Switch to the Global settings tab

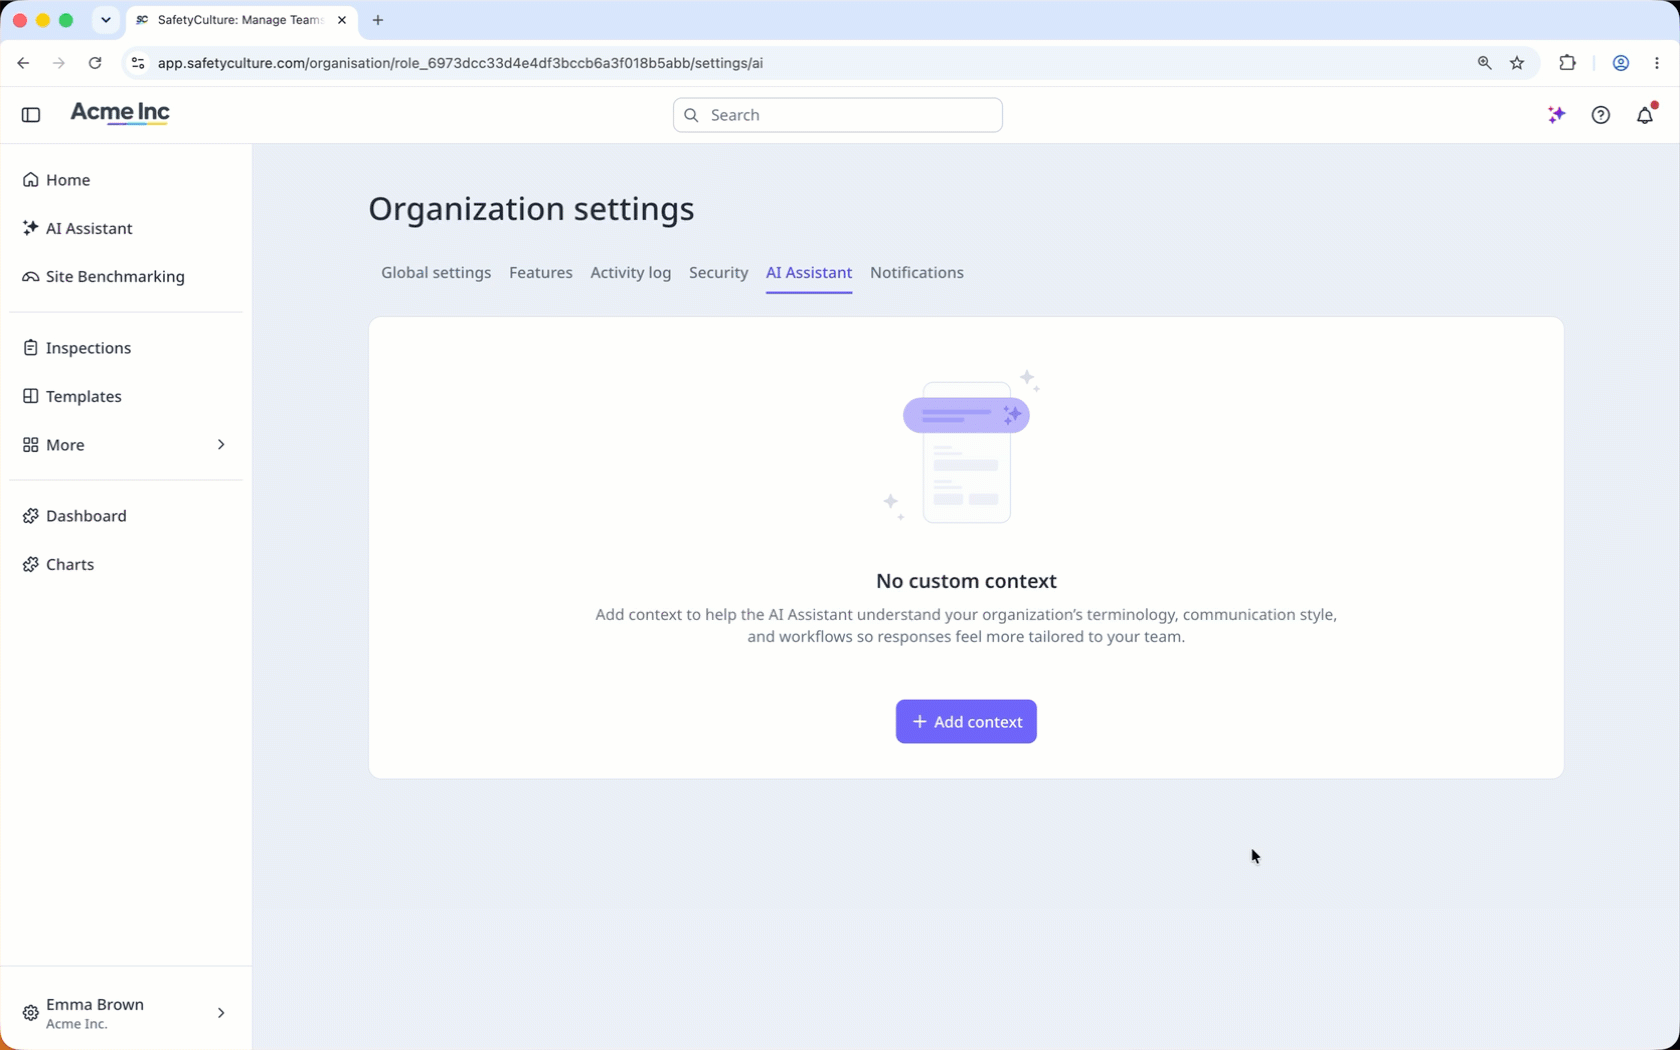[436, 273]
